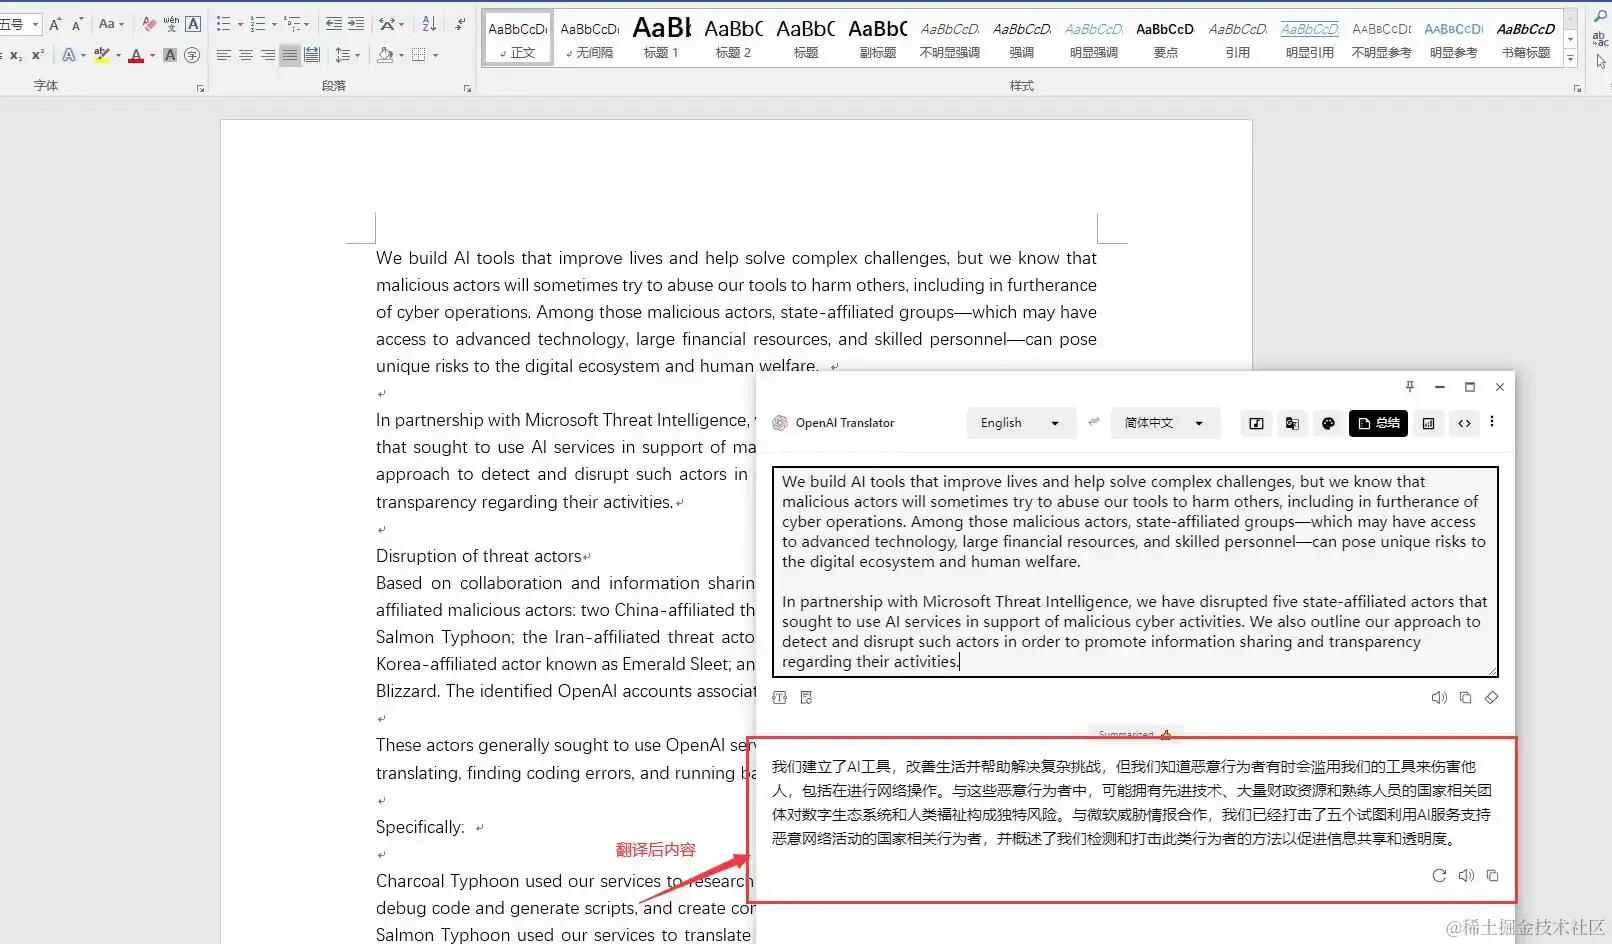Click the Phonetic Guide (wén) icon
The image size is (1612, 944).
[171, 24]
